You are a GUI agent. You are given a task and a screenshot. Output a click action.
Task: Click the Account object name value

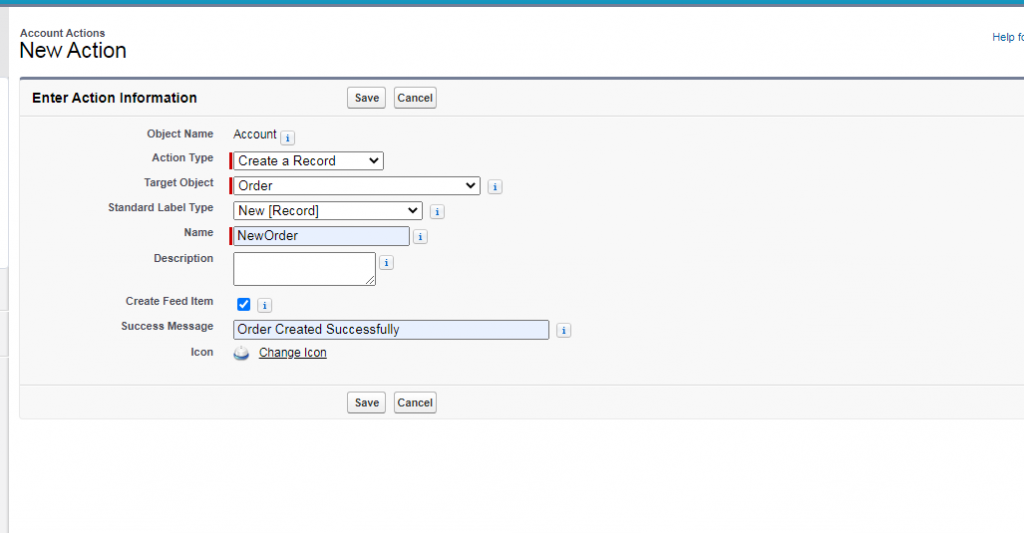(x=255, y=134)
